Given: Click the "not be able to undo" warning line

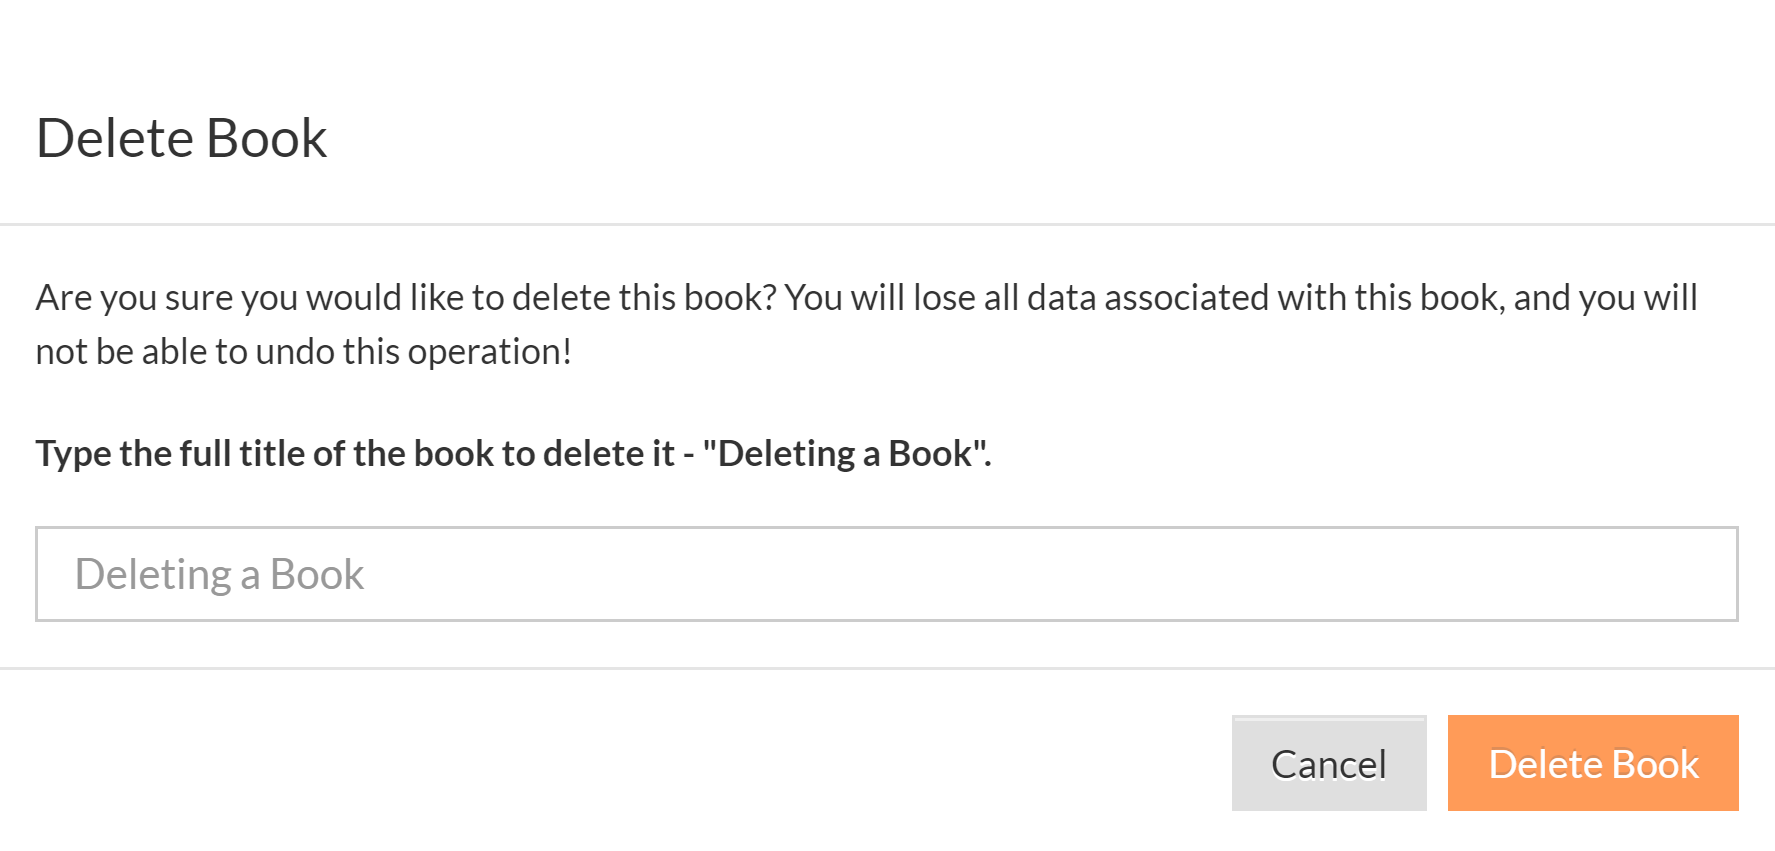Looking at the screenshot, I should 303,352.
